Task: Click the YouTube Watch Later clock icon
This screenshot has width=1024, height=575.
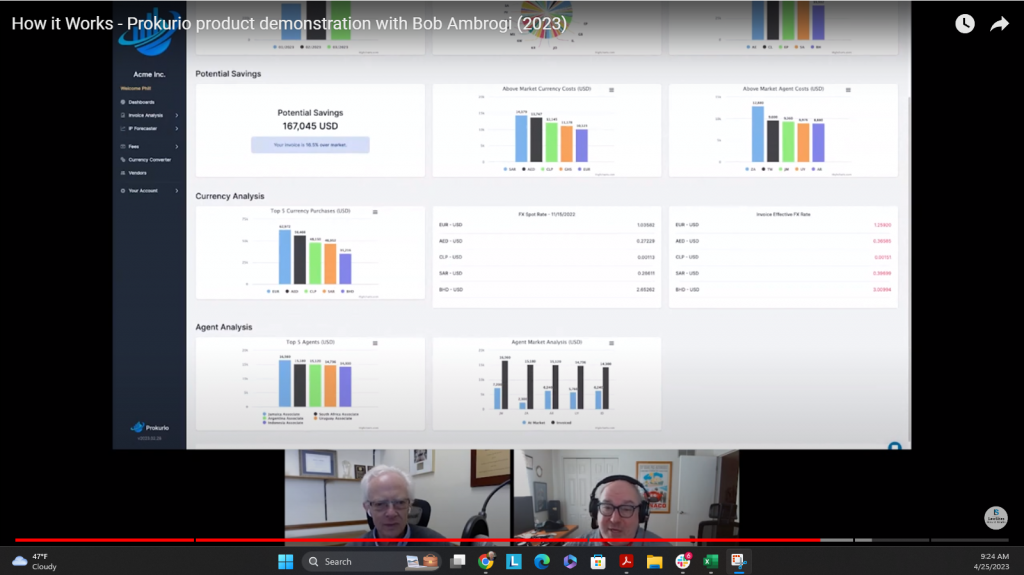Action: (x=965, y=24)
